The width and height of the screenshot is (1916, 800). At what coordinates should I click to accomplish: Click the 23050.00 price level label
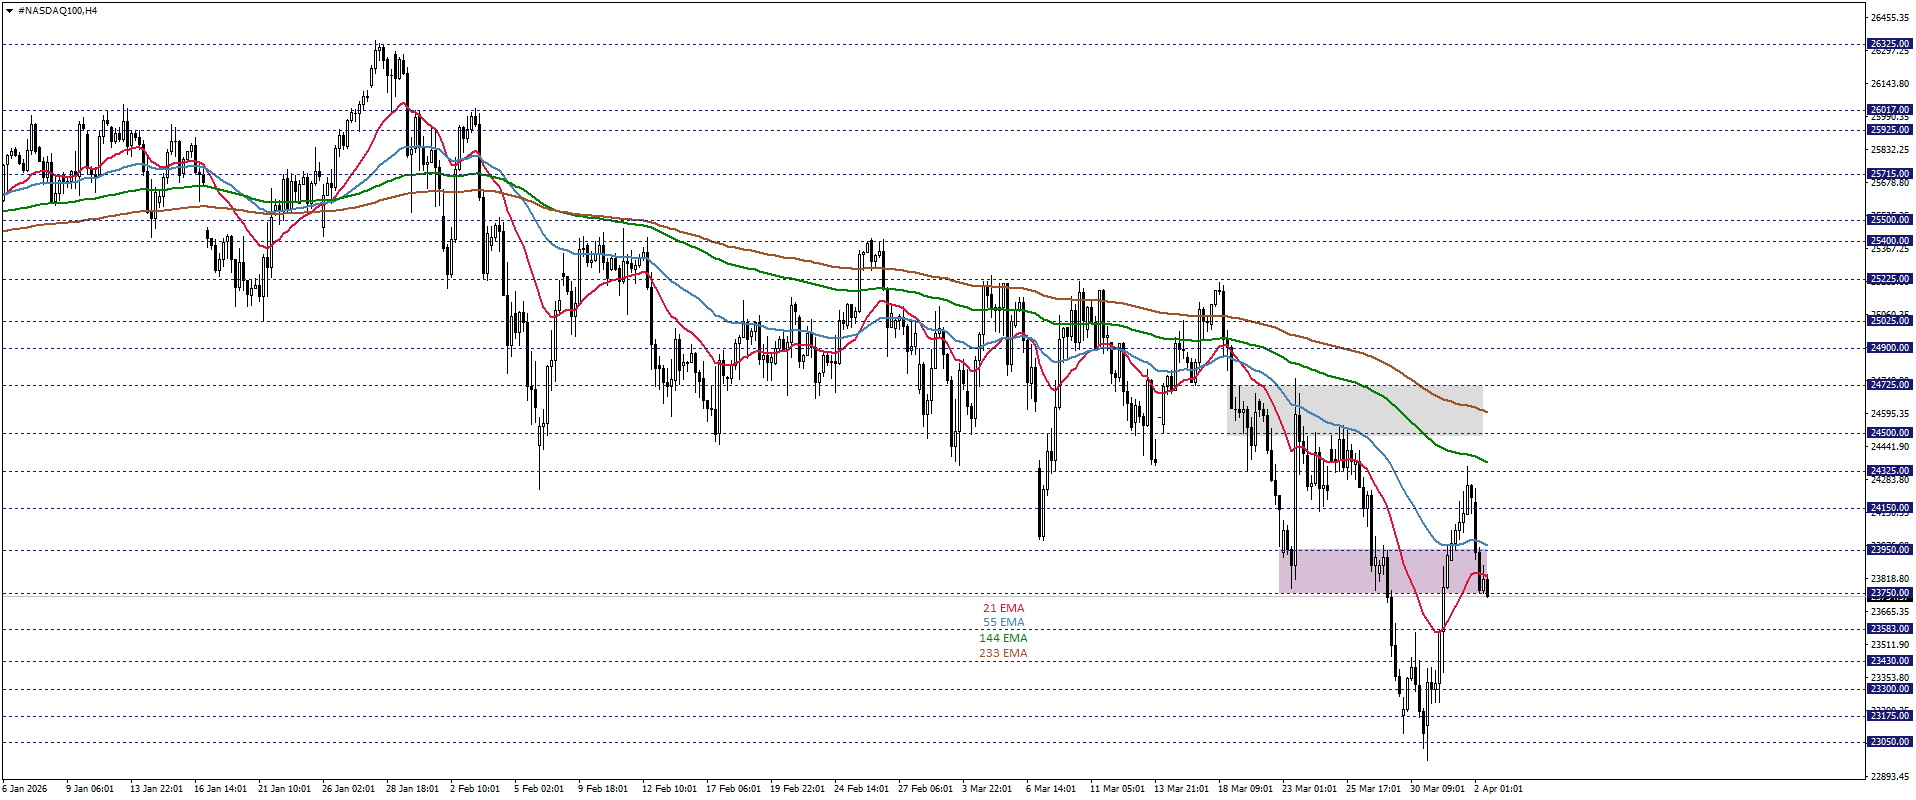(1889, 742)
